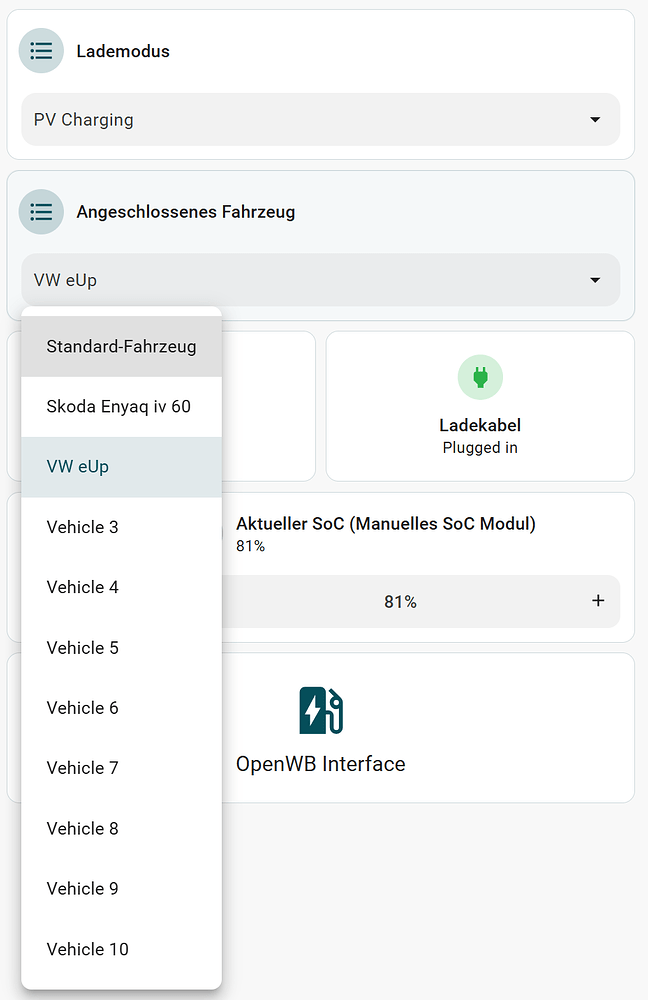
Task: Click the chevron on the Lademodus selector
Action: [x=595, y=119]
